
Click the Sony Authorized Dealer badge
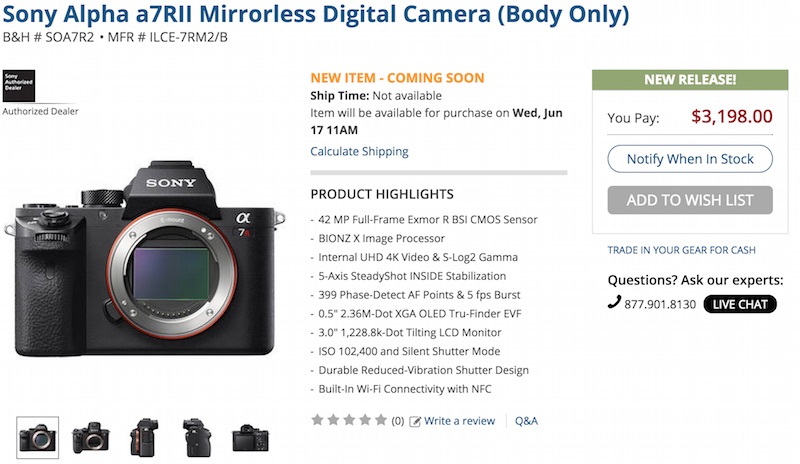20,86
